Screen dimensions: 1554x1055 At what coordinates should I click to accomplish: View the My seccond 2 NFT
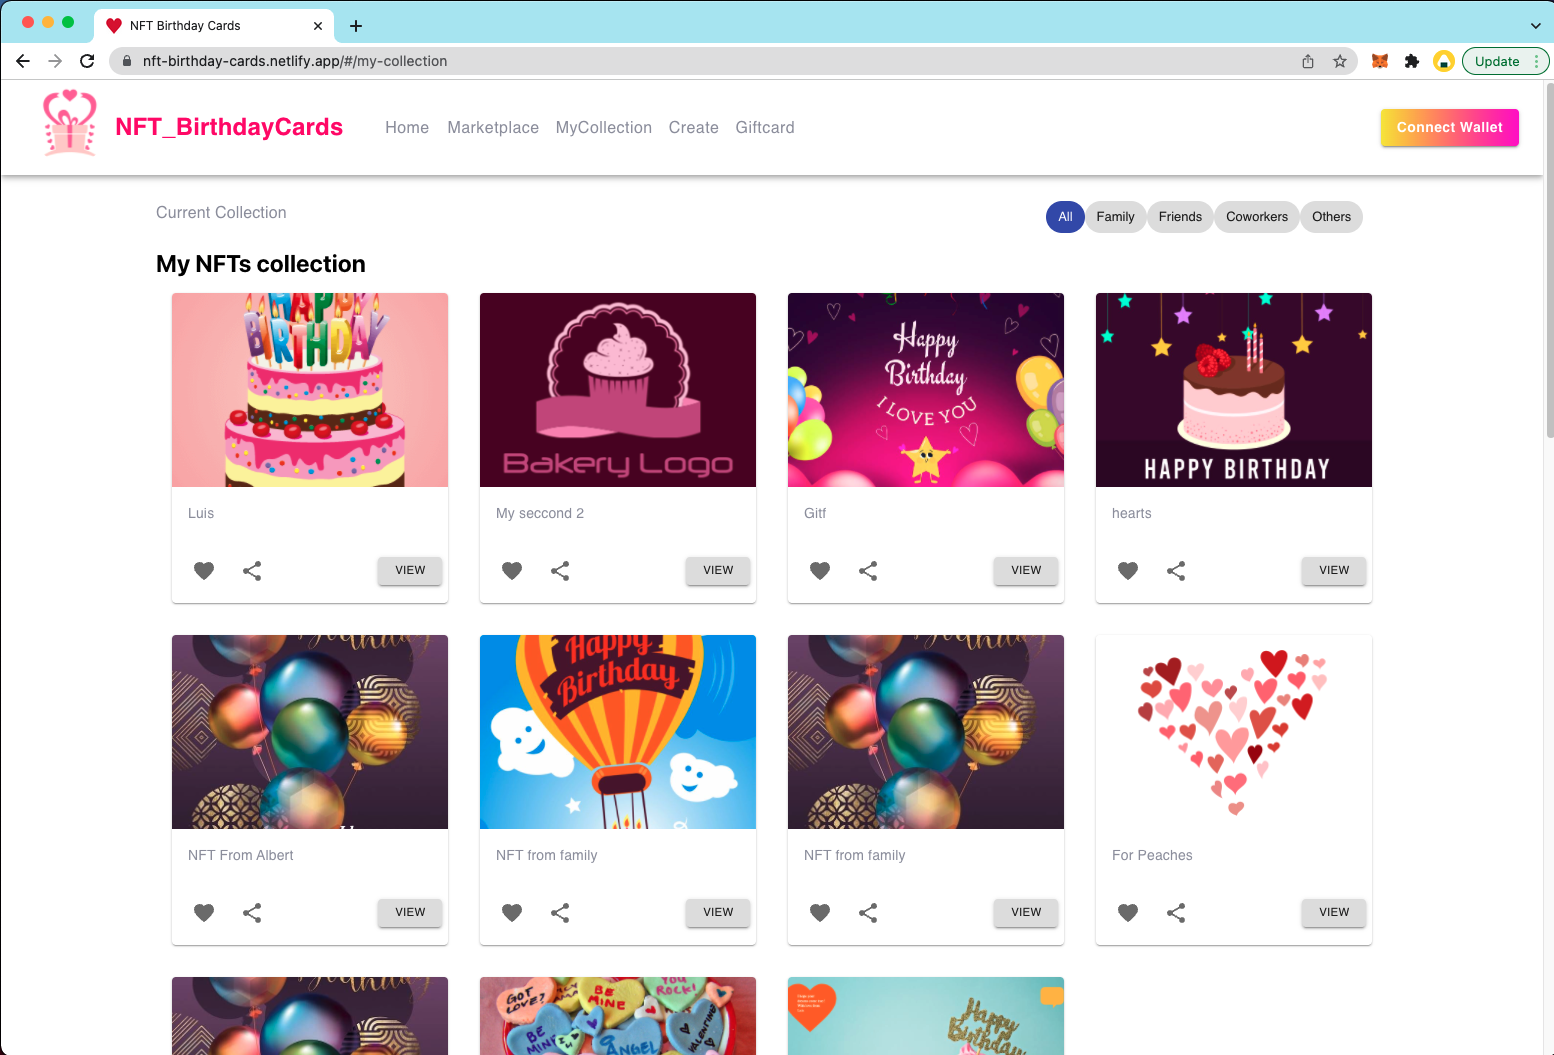point(718,570)
